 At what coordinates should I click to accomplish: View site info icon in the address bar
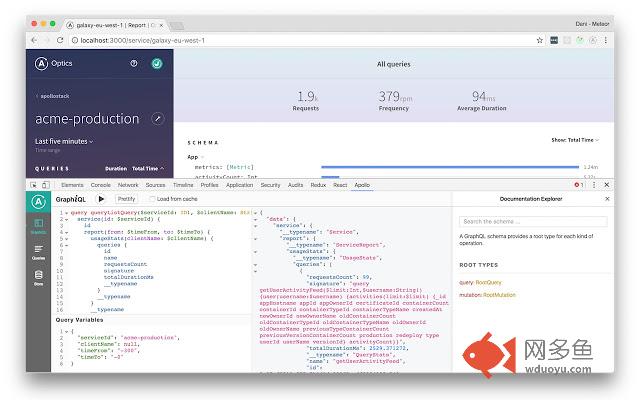click(75, 40)
